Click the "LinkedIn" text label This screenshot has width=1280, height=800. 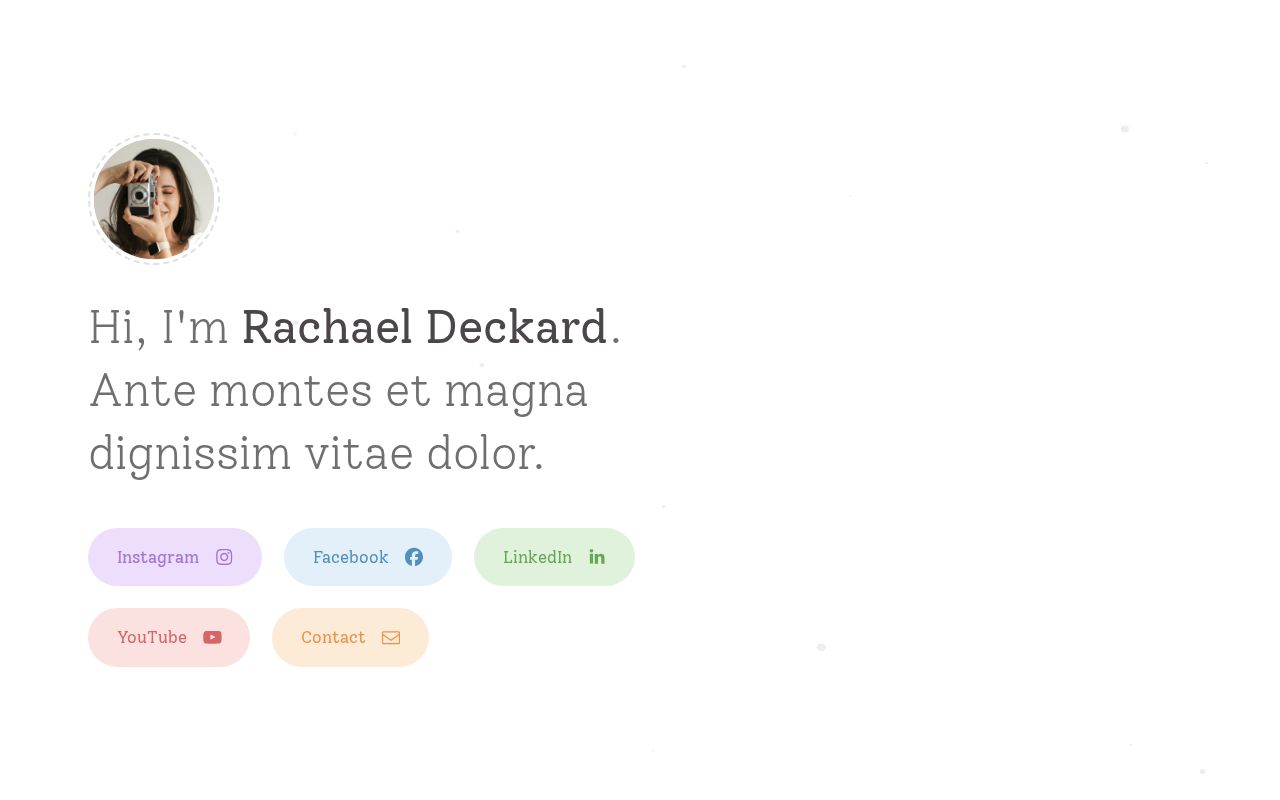click(537, 557)
